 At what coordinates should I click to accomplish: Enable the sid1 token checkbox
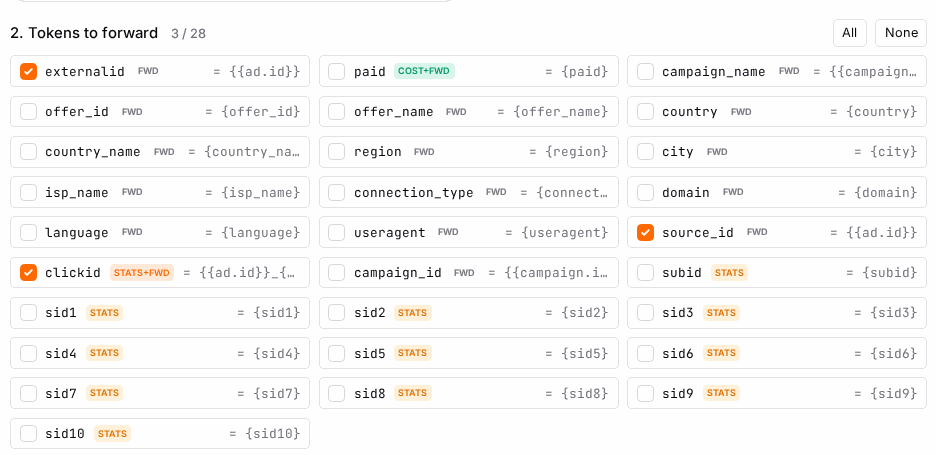29,313
